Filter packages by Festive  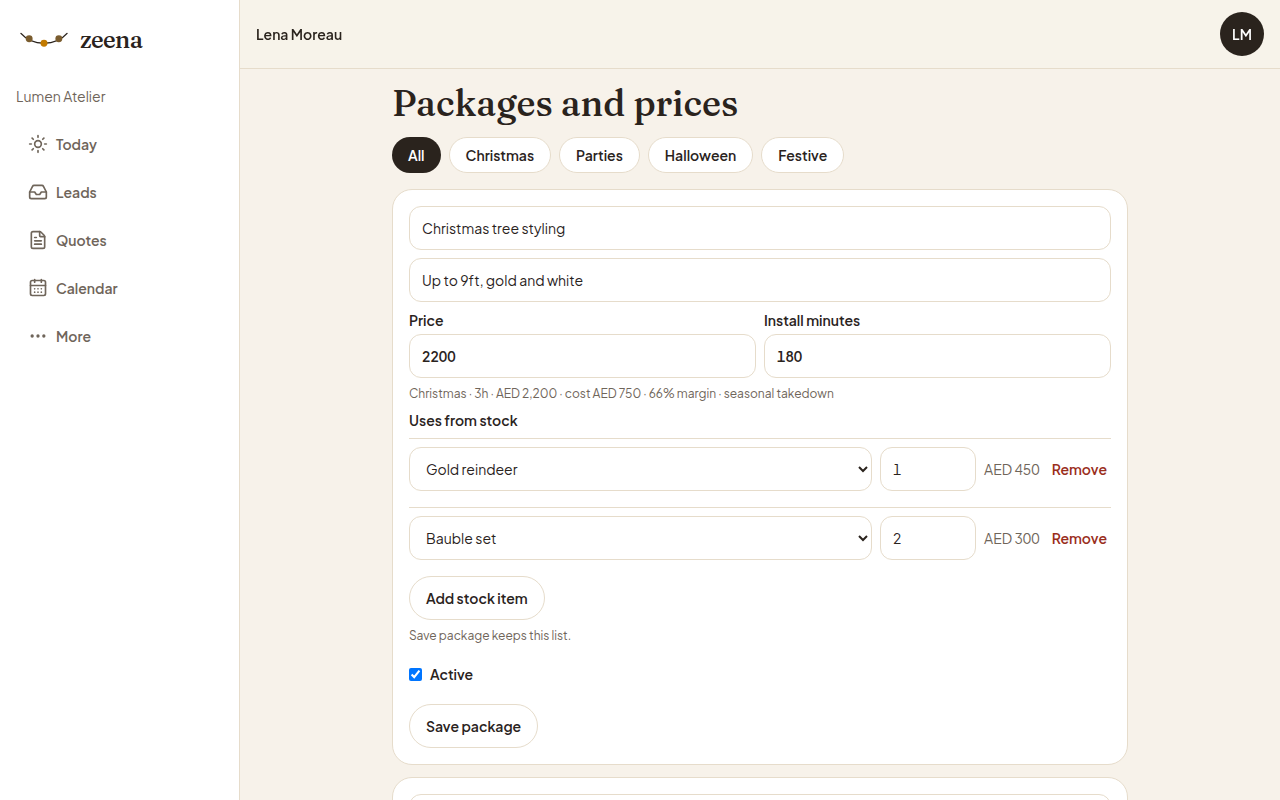tap(802, 155)
